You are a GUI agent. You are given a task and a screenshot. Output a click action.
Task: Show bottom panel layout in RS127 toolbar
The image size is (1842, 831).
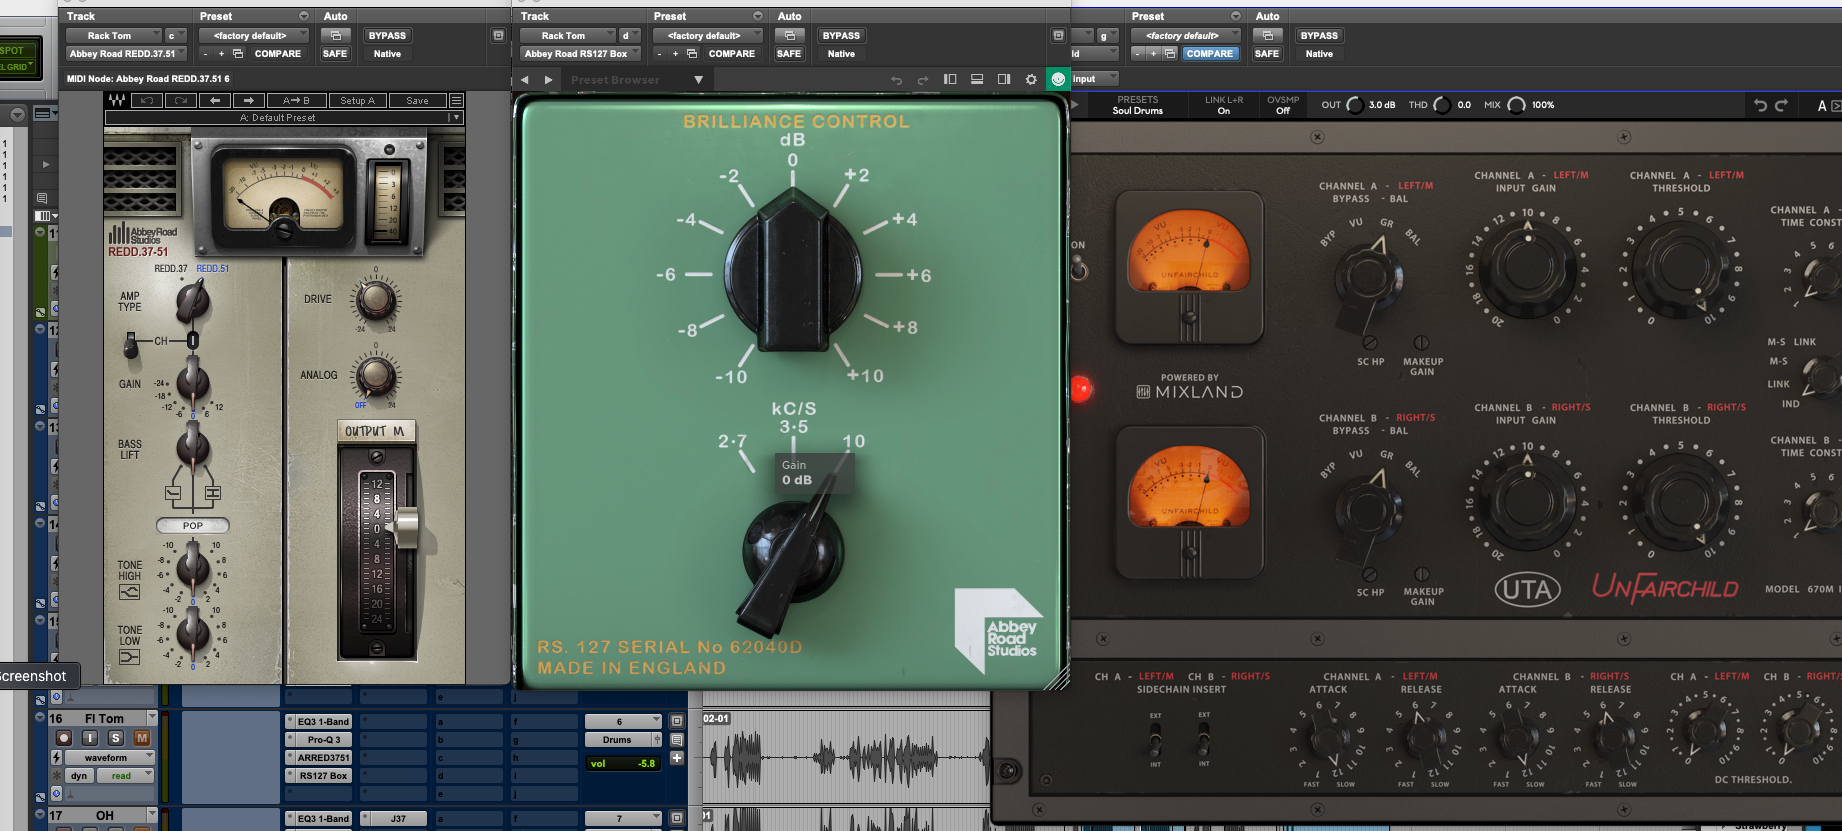click(977, 79)
